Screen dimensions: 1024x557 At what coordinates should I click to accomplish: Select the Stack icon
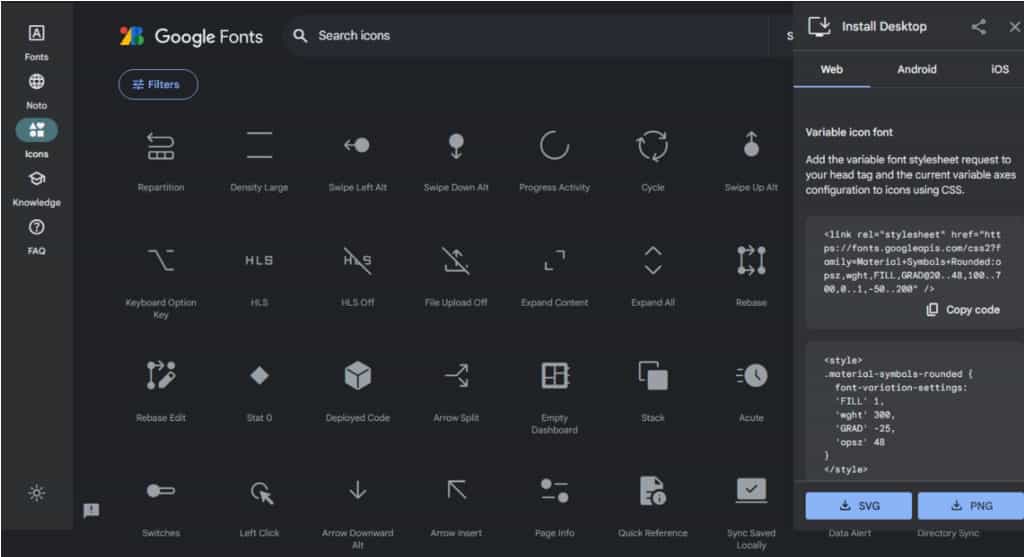tap(652, 375)
